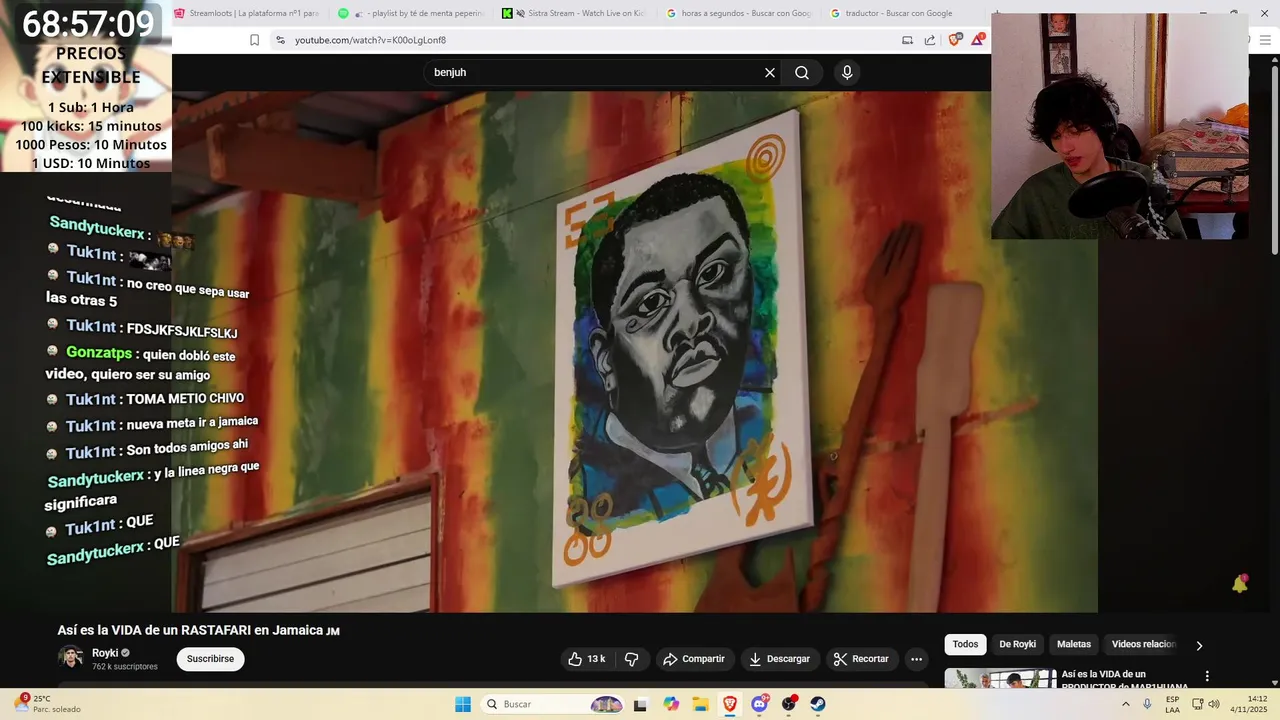Like the video with 13 k thumbs up
Image resolution: width=1280 pixels, height=720 pixels.
(587, 659)
